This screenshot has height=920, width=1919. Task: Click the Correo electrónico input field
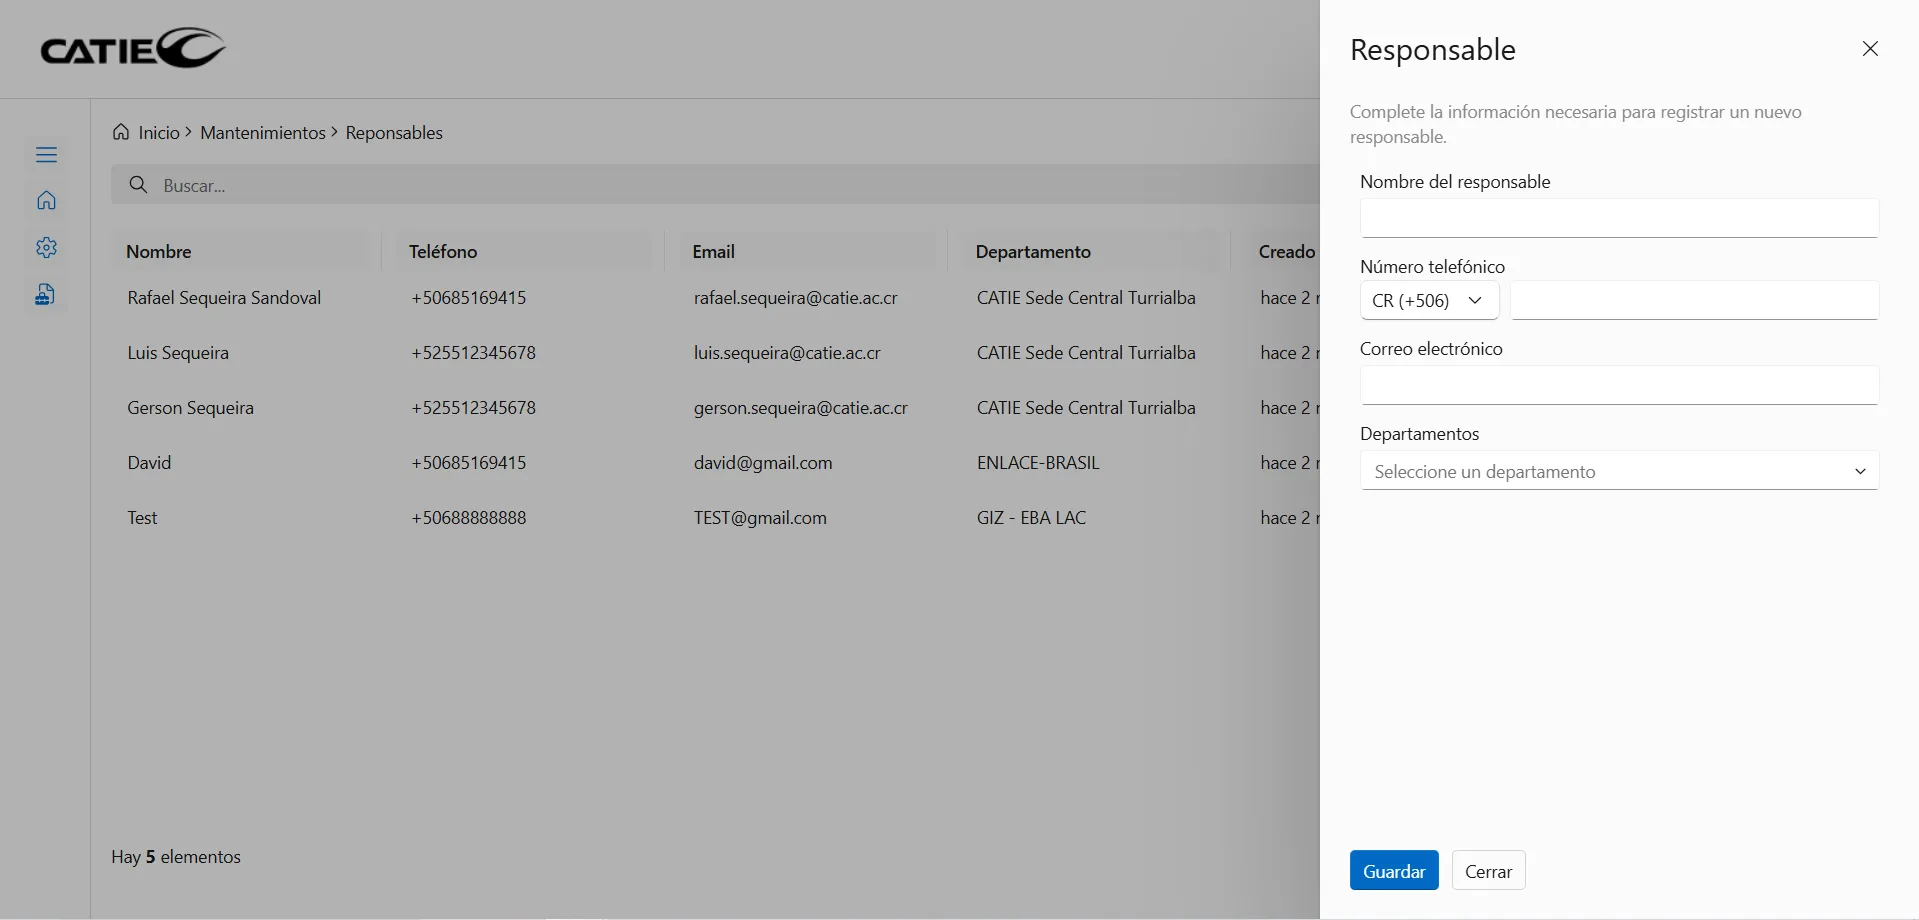pyautogui.click(x=1618, y=385)
